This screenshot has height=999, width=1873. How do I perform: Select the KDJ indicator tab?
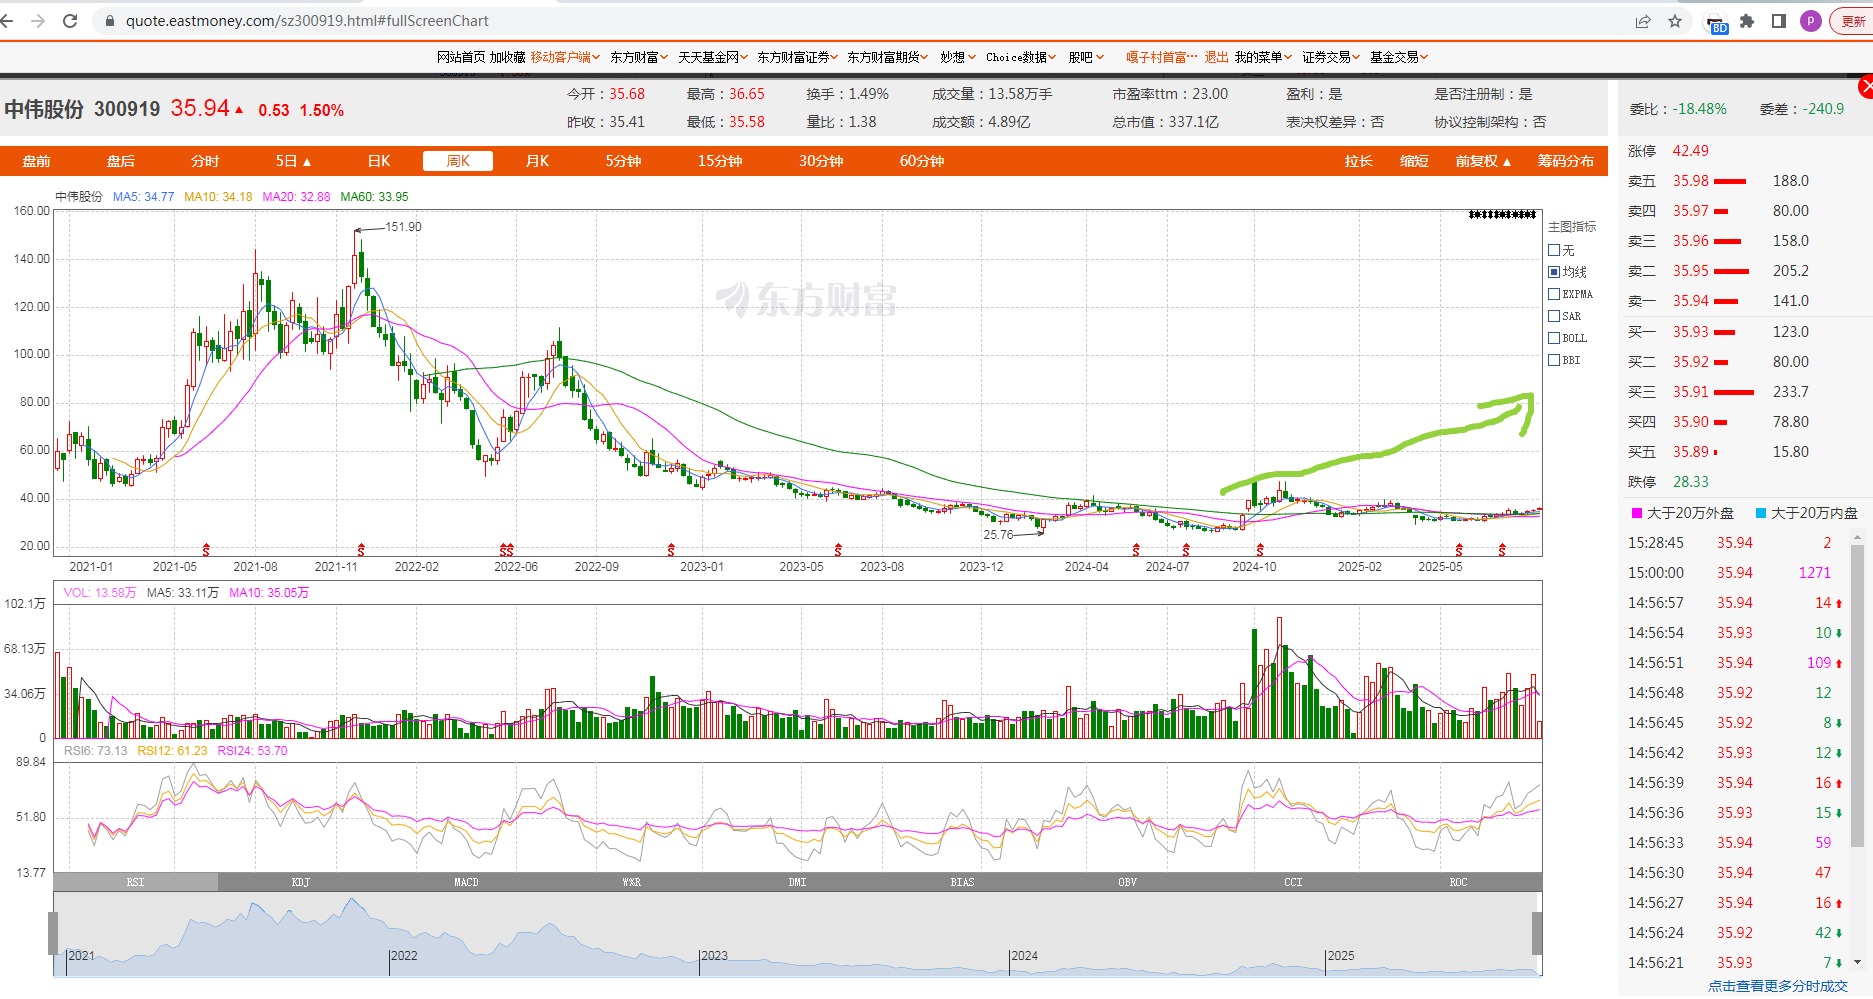[301, 882]
